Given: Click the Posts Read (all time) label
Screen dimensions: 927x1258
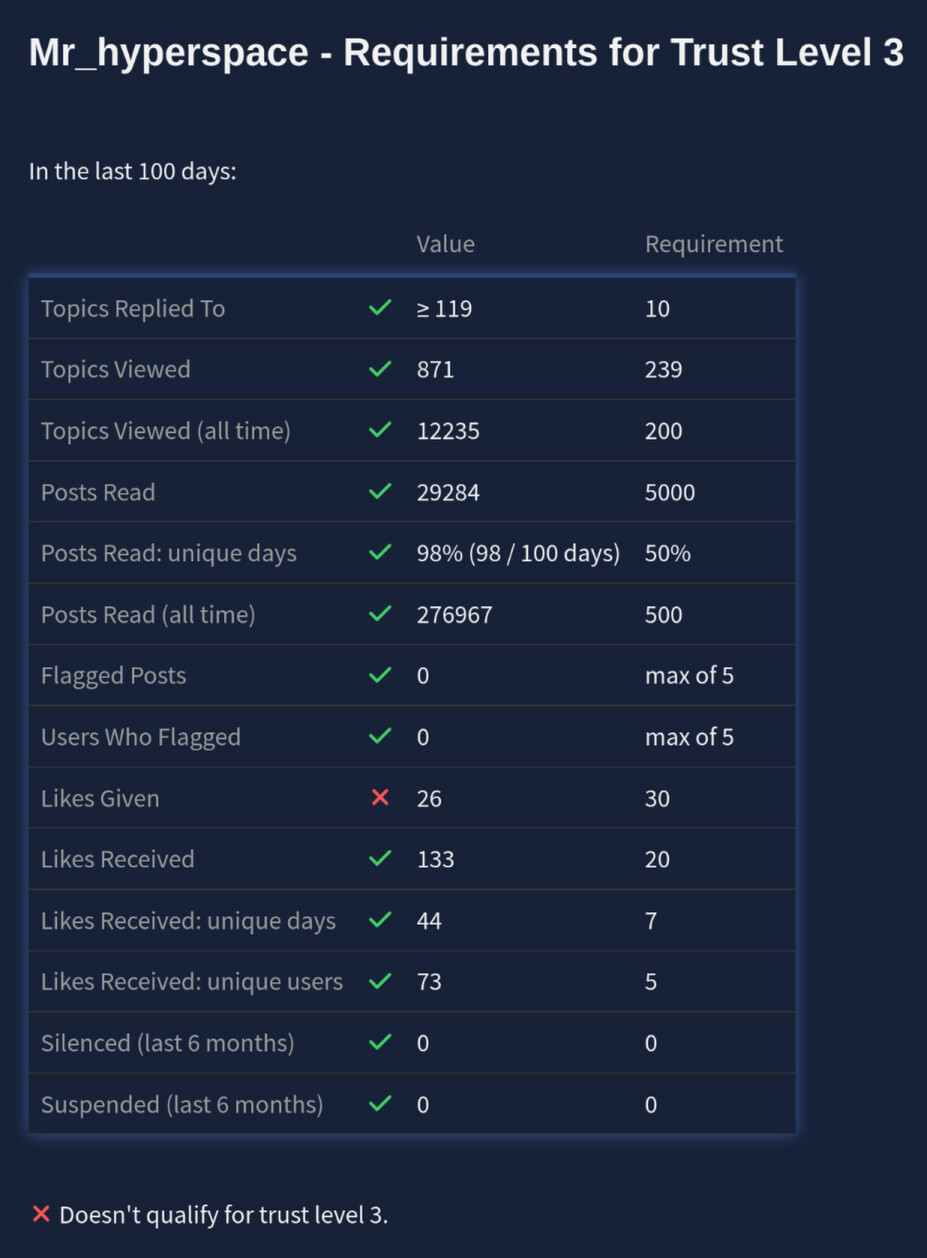Looking at the screenshot, I should coord(148,614).
